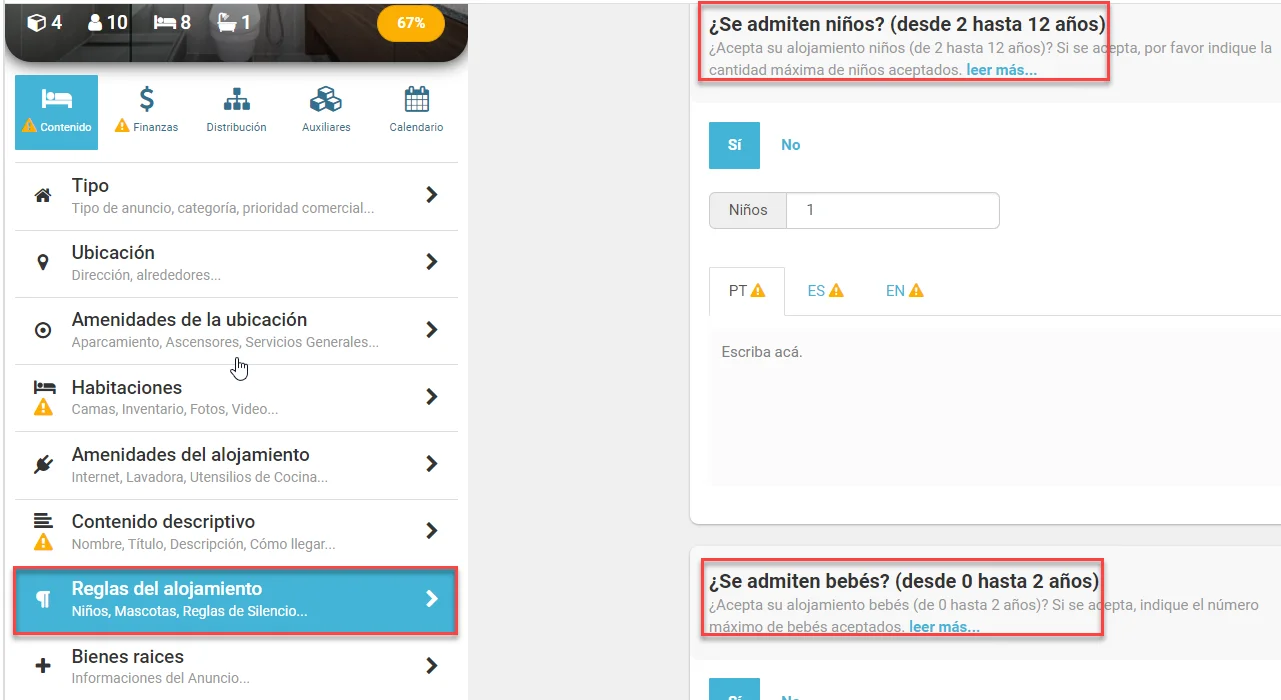
Task: Open Amenidades de la ubicación
Action: pos(236,330)
